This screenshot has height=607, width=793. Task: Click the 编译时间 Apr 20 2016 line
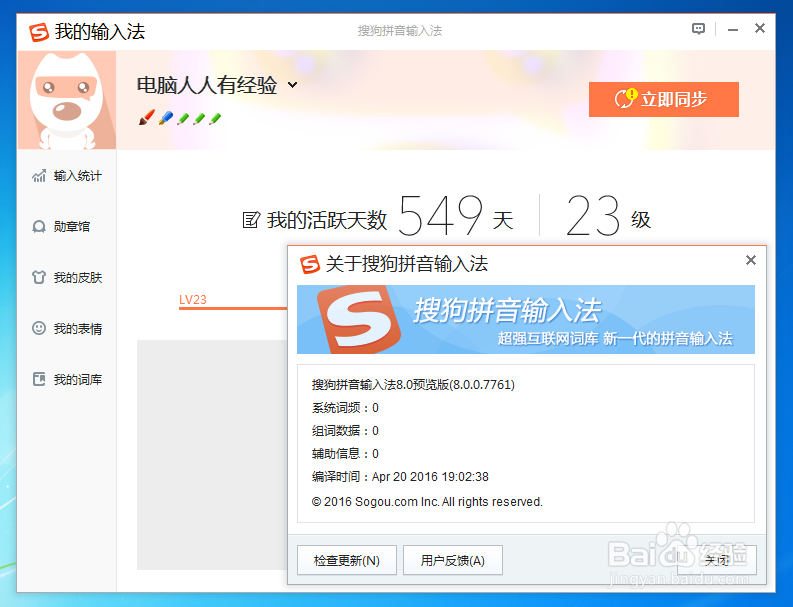tap(400, 476)
